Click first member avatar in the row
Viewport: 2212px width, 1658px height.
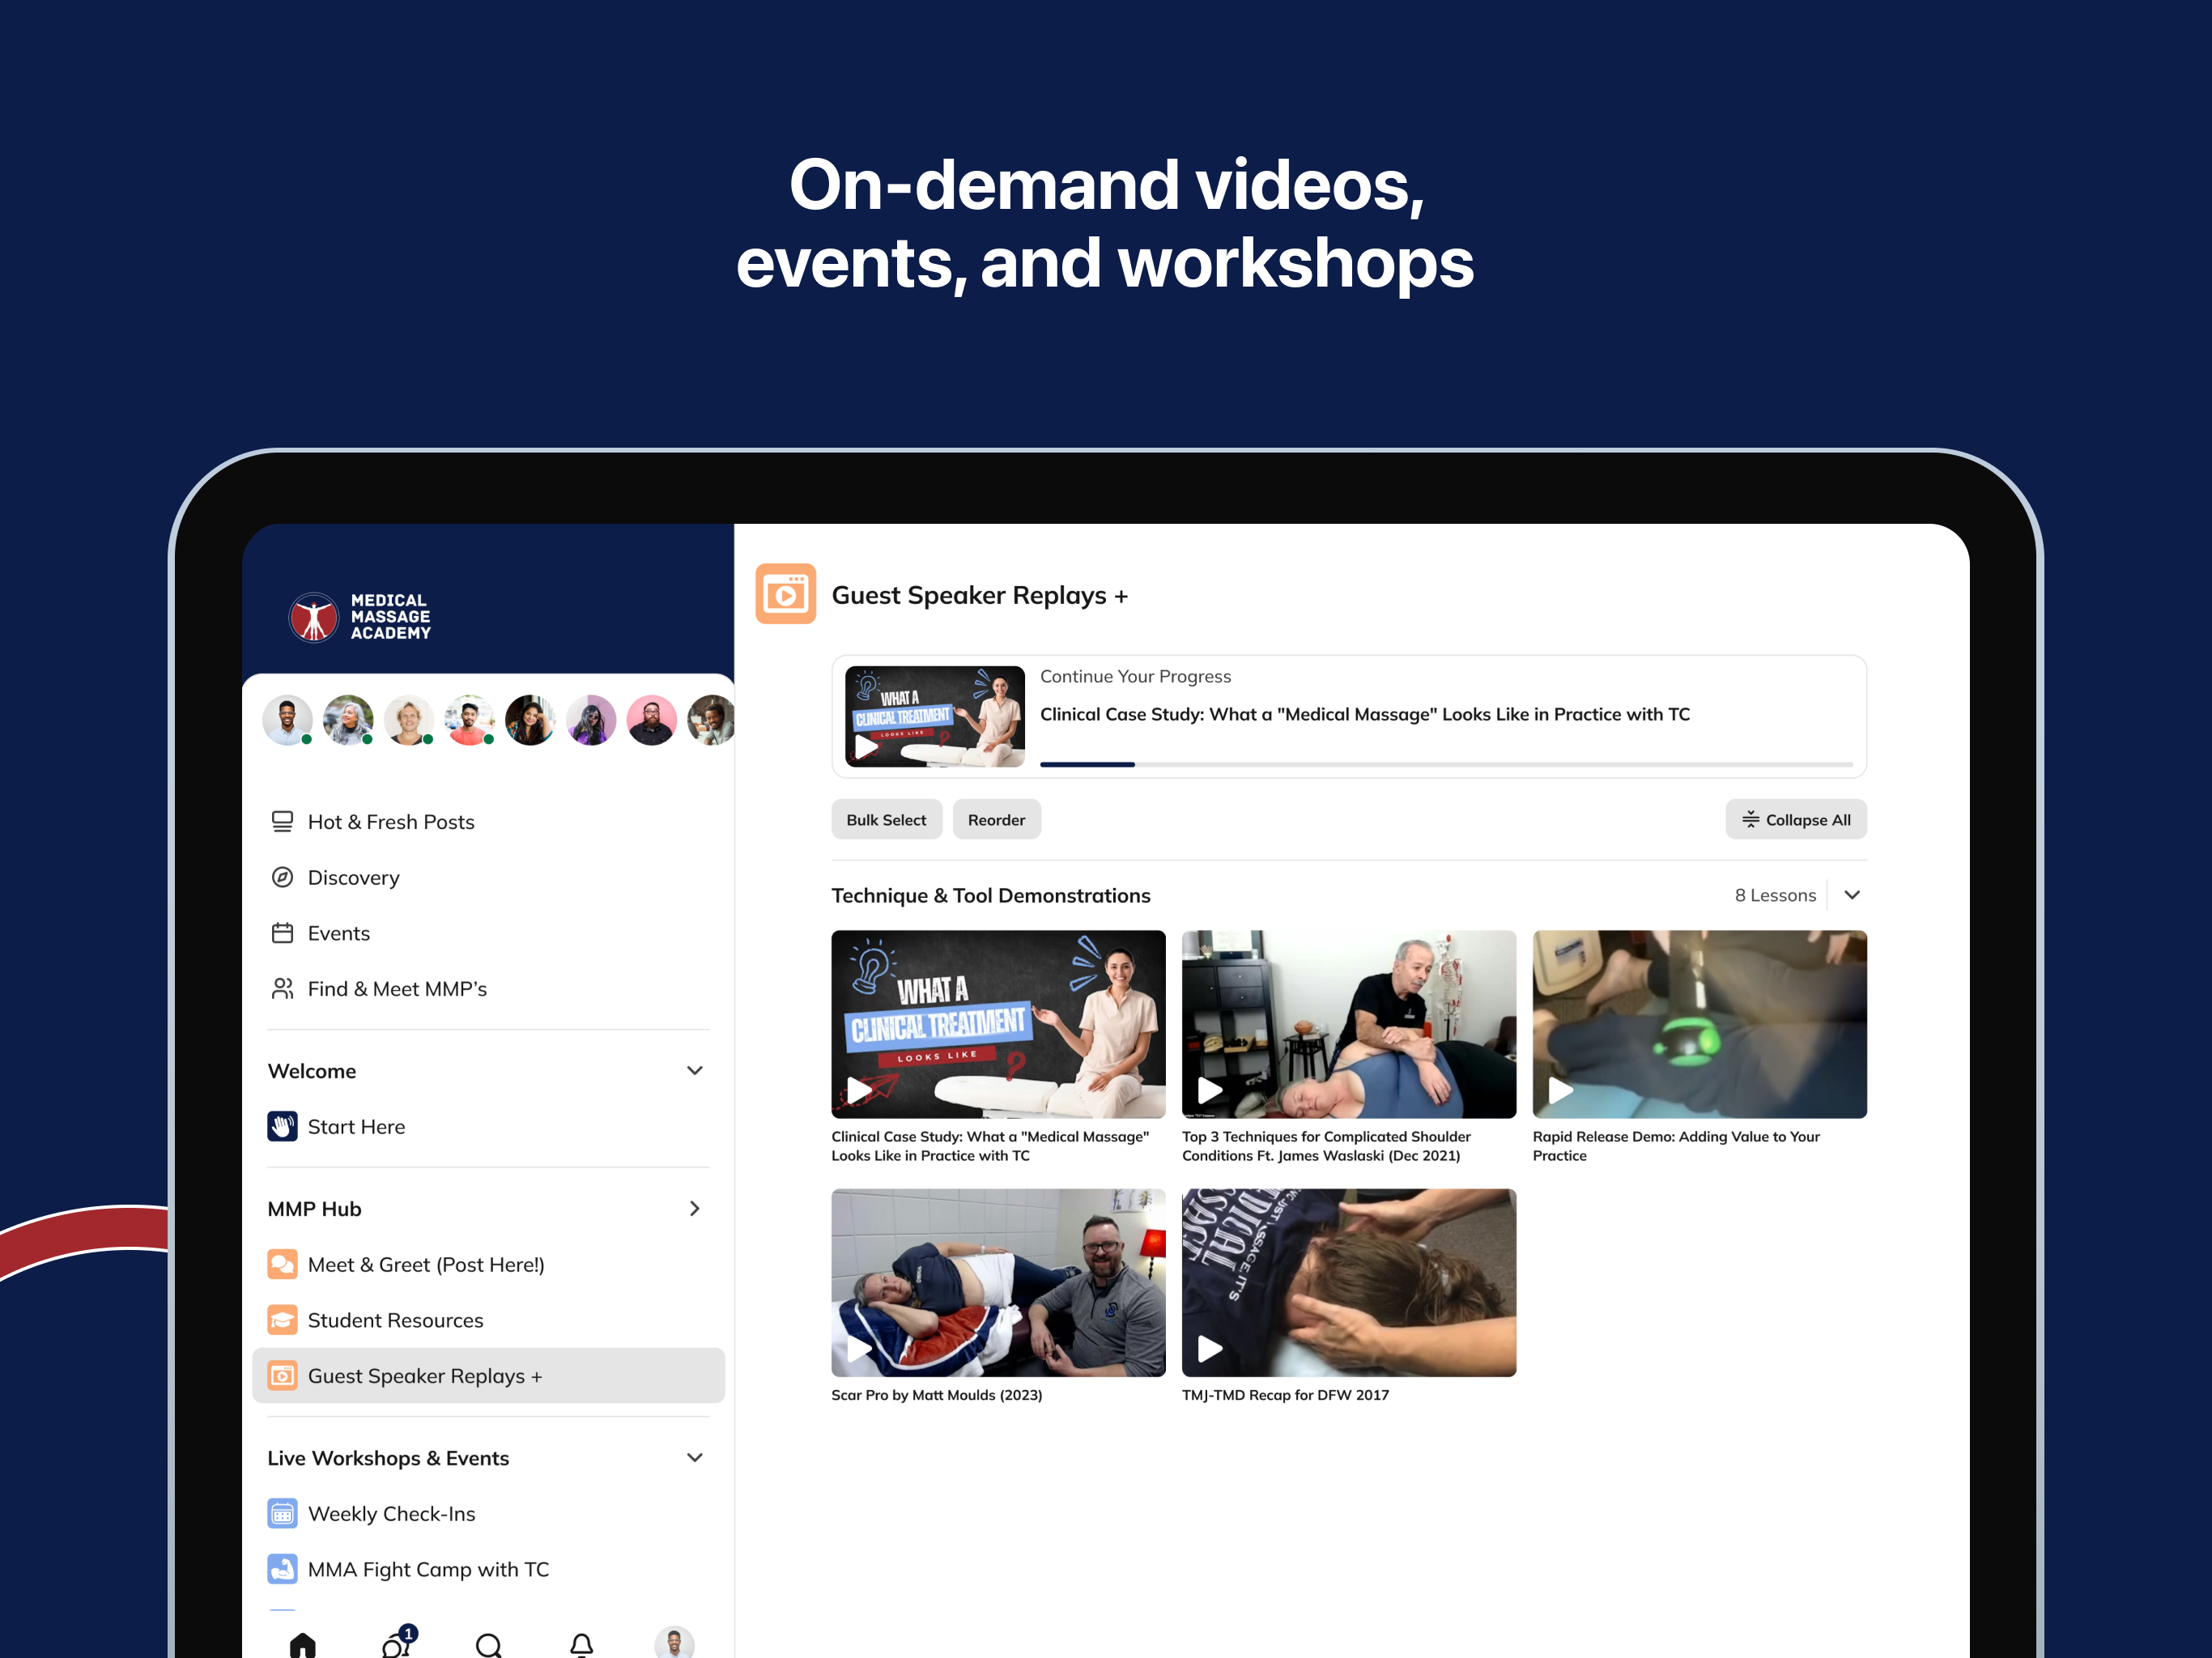tap(287, 720)
